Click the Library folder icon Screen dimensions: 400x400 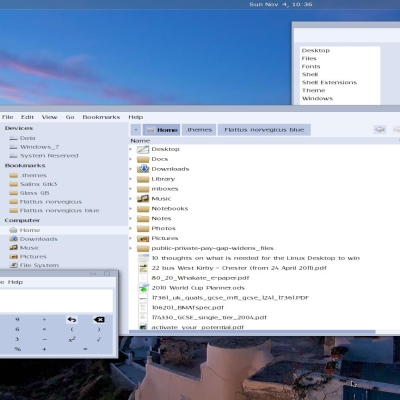tap(143, 179)
